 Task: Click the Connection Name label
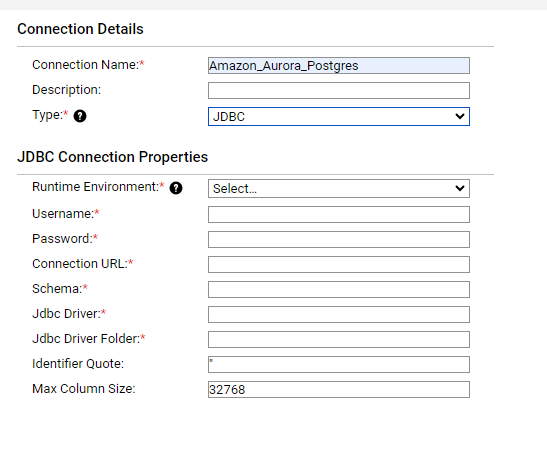click(88, 65)
